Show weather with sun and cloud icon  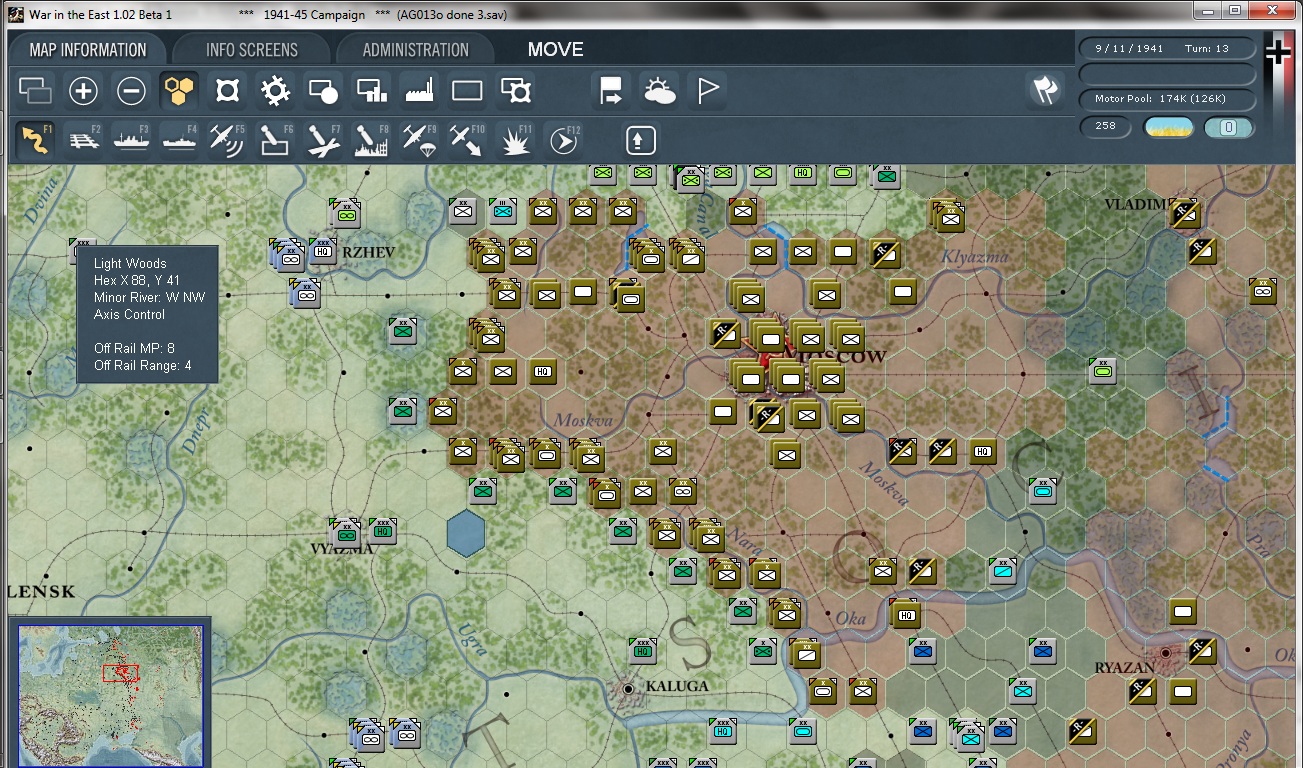click(659, 92)
